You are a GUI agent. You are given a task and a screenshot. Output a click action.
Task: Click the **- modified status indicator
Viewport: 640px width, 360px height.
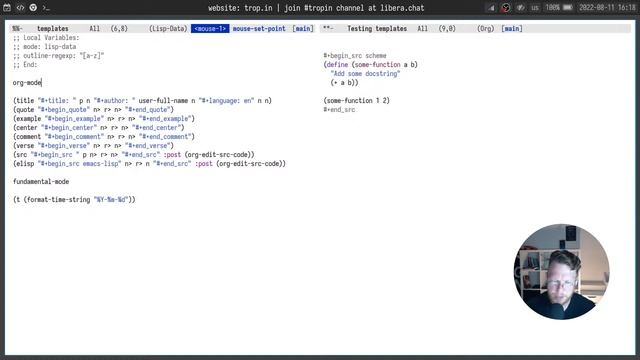tap(328, 29)
